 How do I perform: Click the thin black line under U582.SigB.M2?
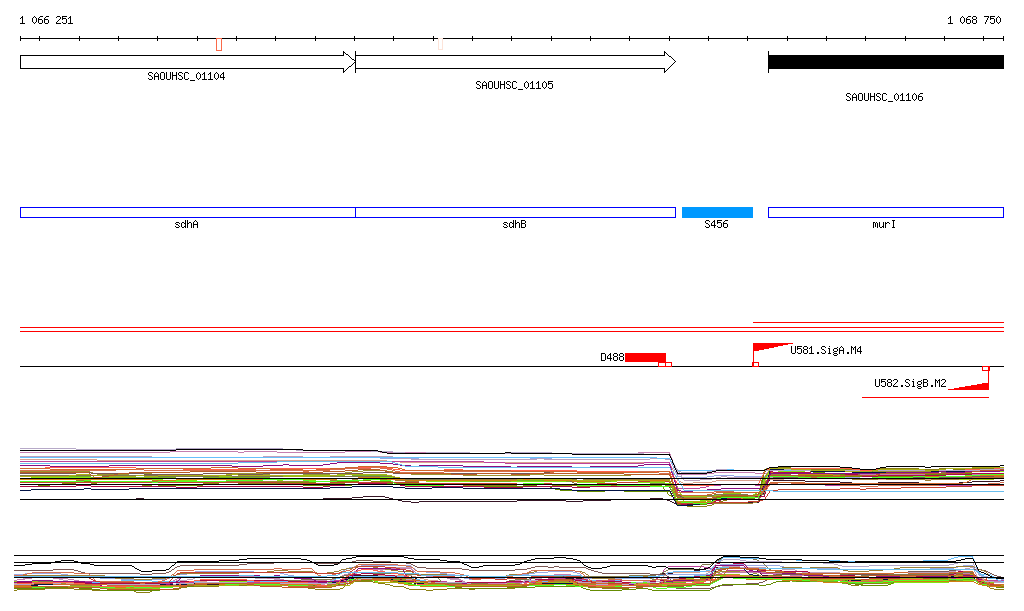pos(924,397)
